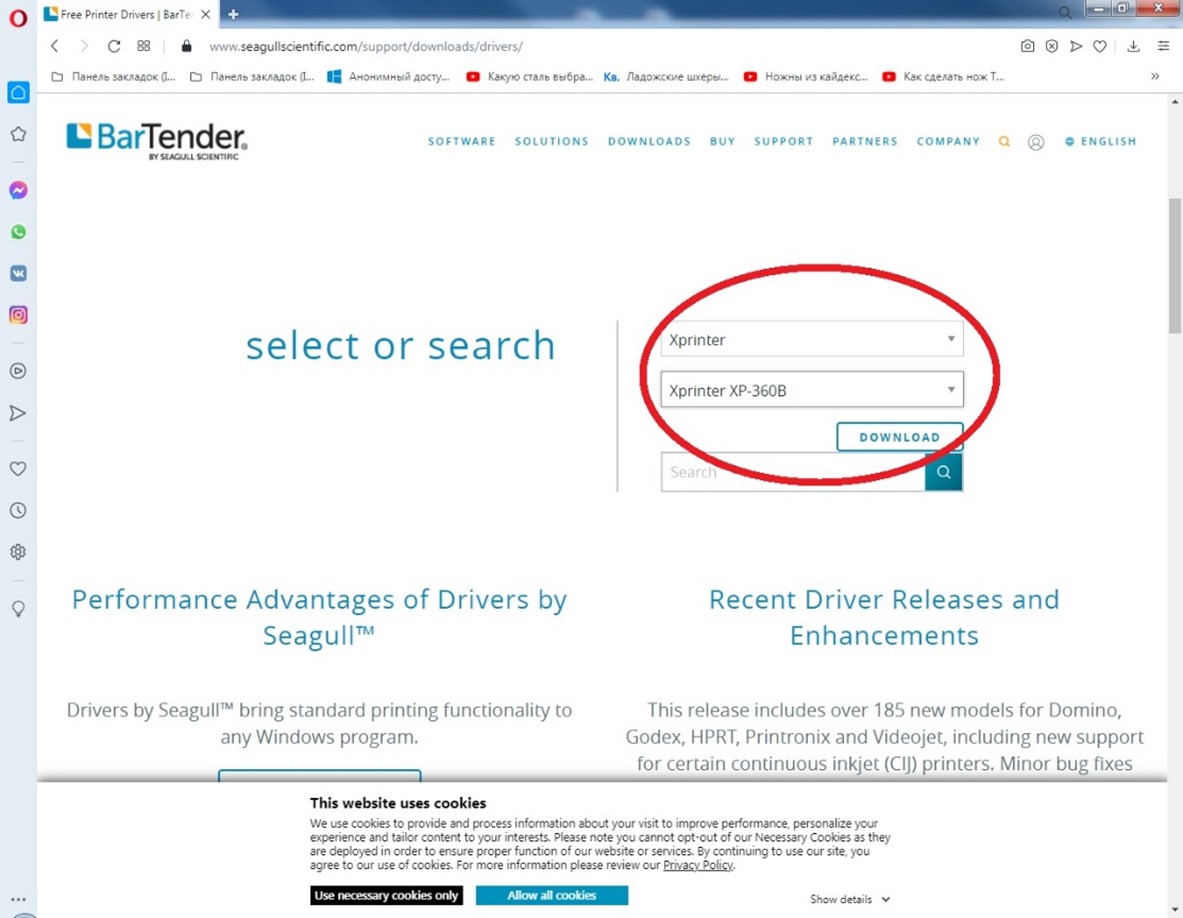Show more bookmarks bar items chevron
Viewport: 1183px width, 918px height.
[x=1155, y=76]
